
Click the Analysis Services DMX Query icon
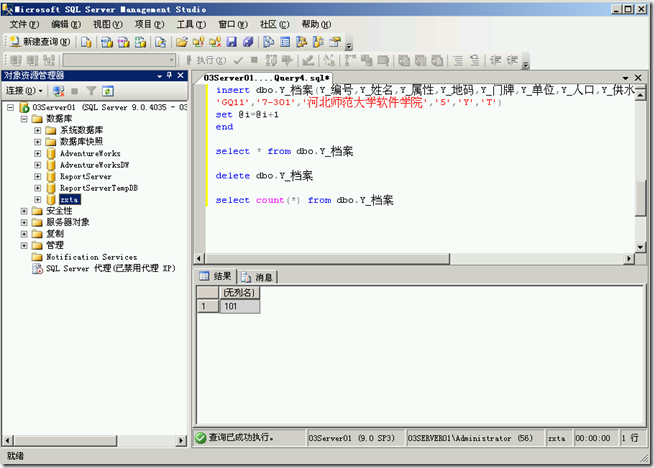pyautogui.click(x=123, y=42)
